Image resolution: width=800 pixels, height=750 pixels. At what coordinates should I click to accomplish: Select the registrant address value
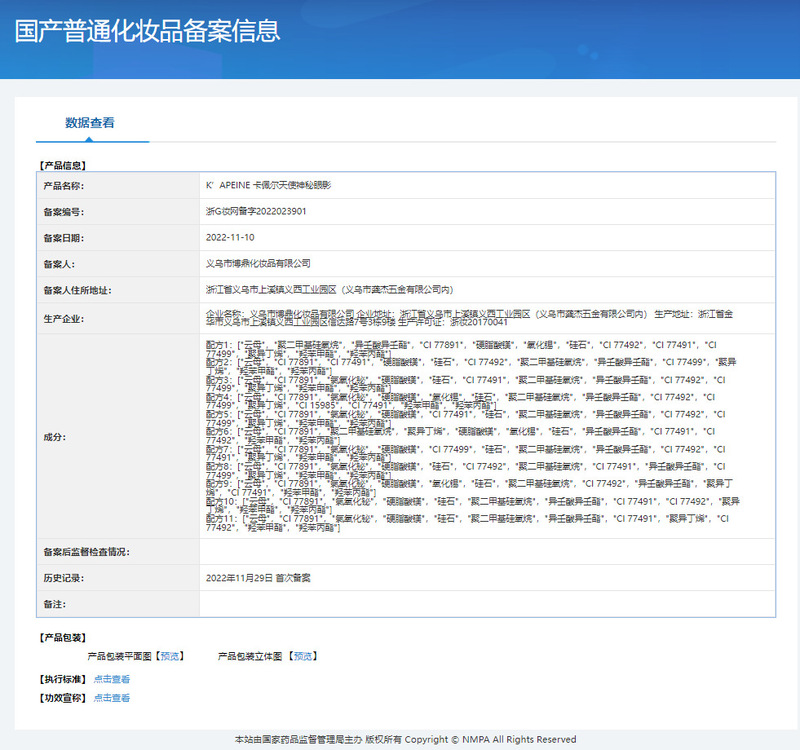point(329,290)
